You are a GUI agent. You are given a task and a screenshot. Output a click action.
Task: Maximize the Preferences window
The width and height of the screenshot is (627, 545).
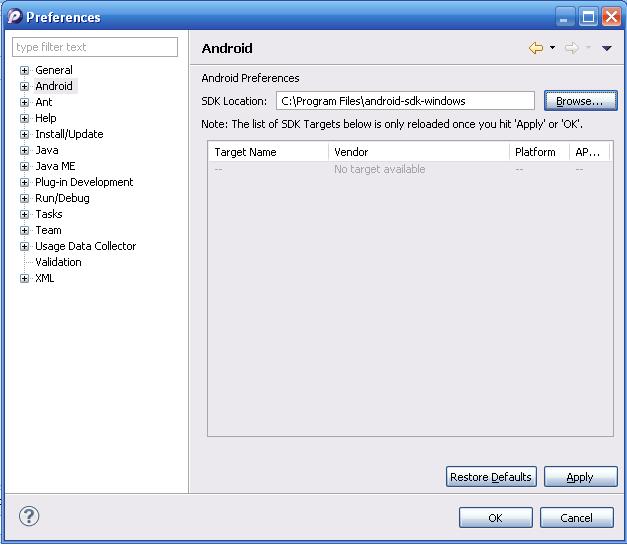tap(588, 17)
